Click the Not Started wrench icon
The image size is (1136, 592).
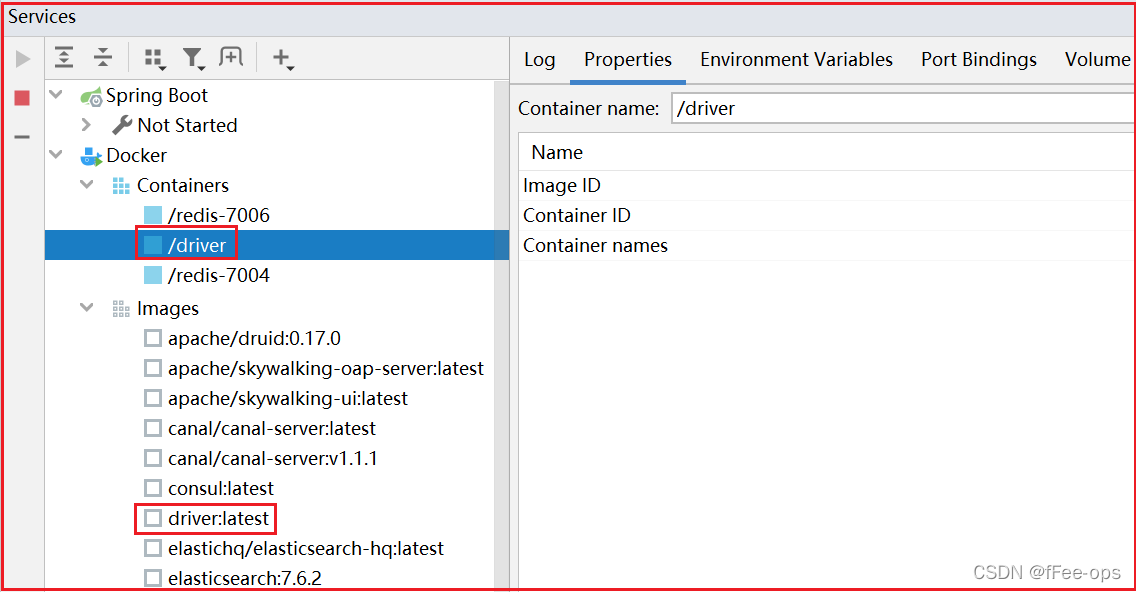(x=122, y=125)
